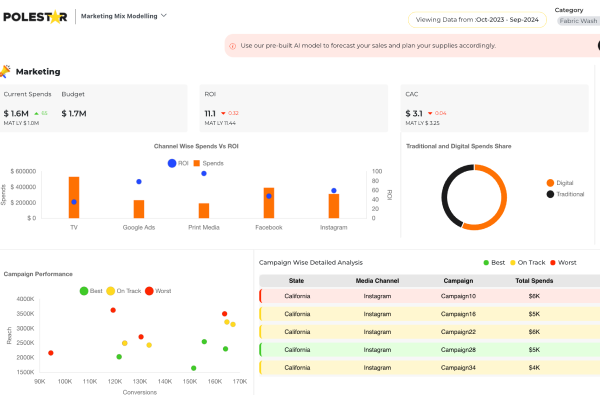Click the Media Channel column header
This screenshot has width=600, height=400.
coord(377,281)
